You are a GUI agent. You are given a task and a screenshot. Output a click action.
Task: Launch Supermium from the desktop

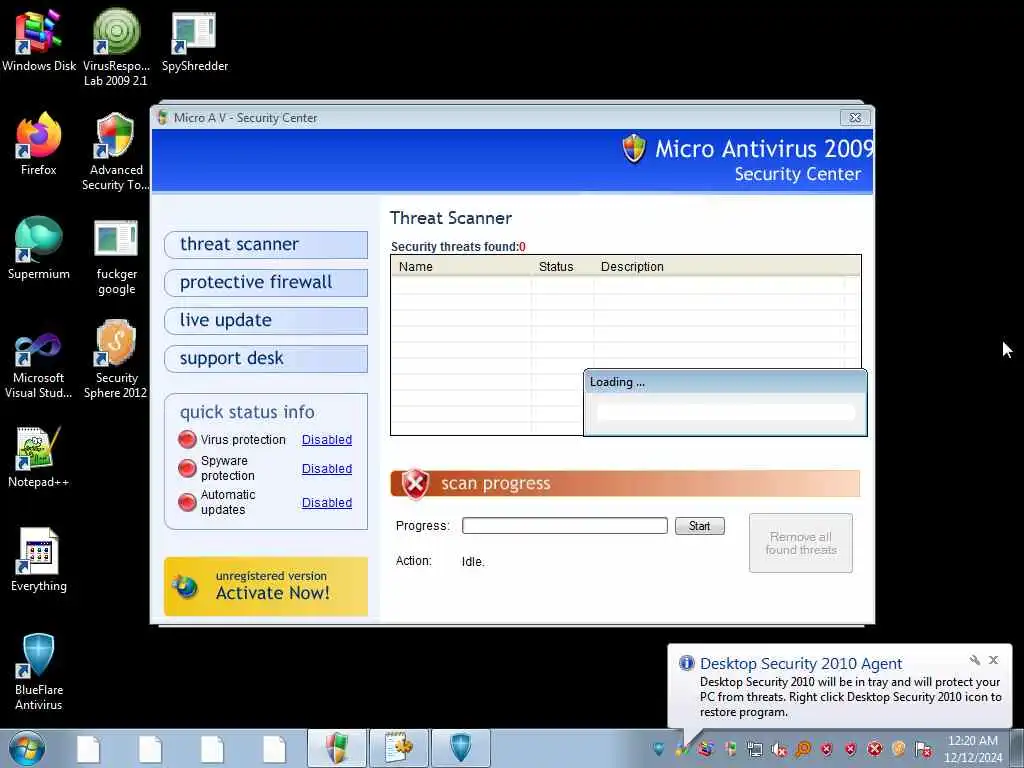click(39, 249)
